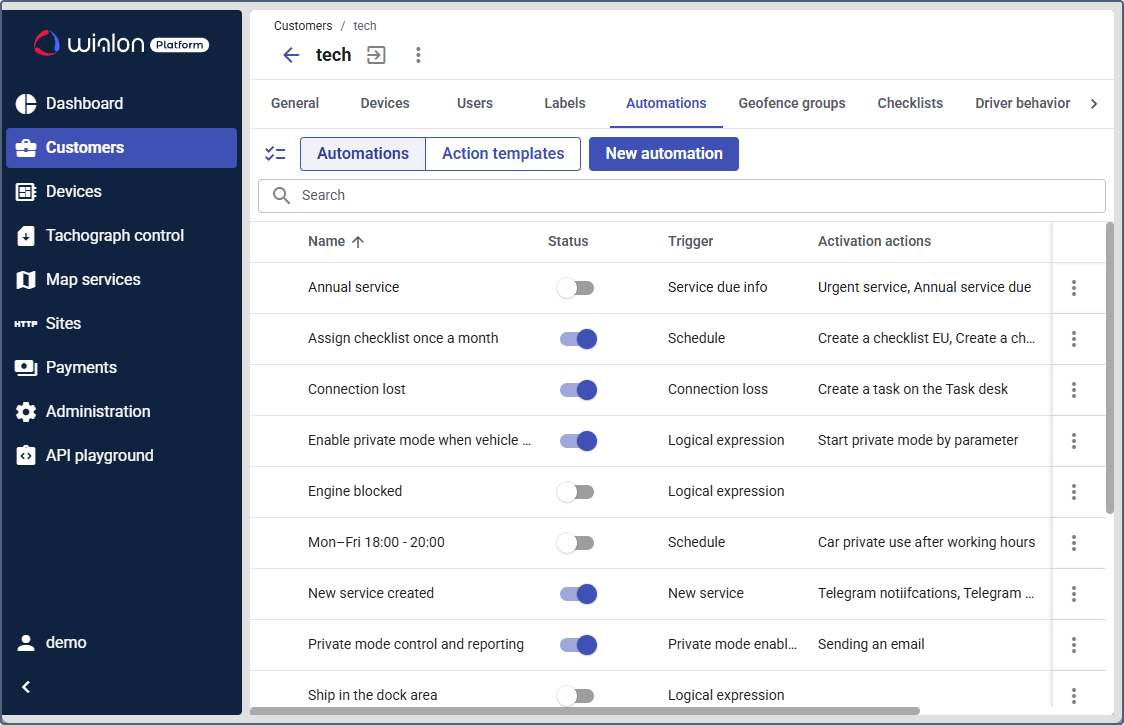
Task: Toggle Enable private mode when vehicle automation
Action: (578, 440)
